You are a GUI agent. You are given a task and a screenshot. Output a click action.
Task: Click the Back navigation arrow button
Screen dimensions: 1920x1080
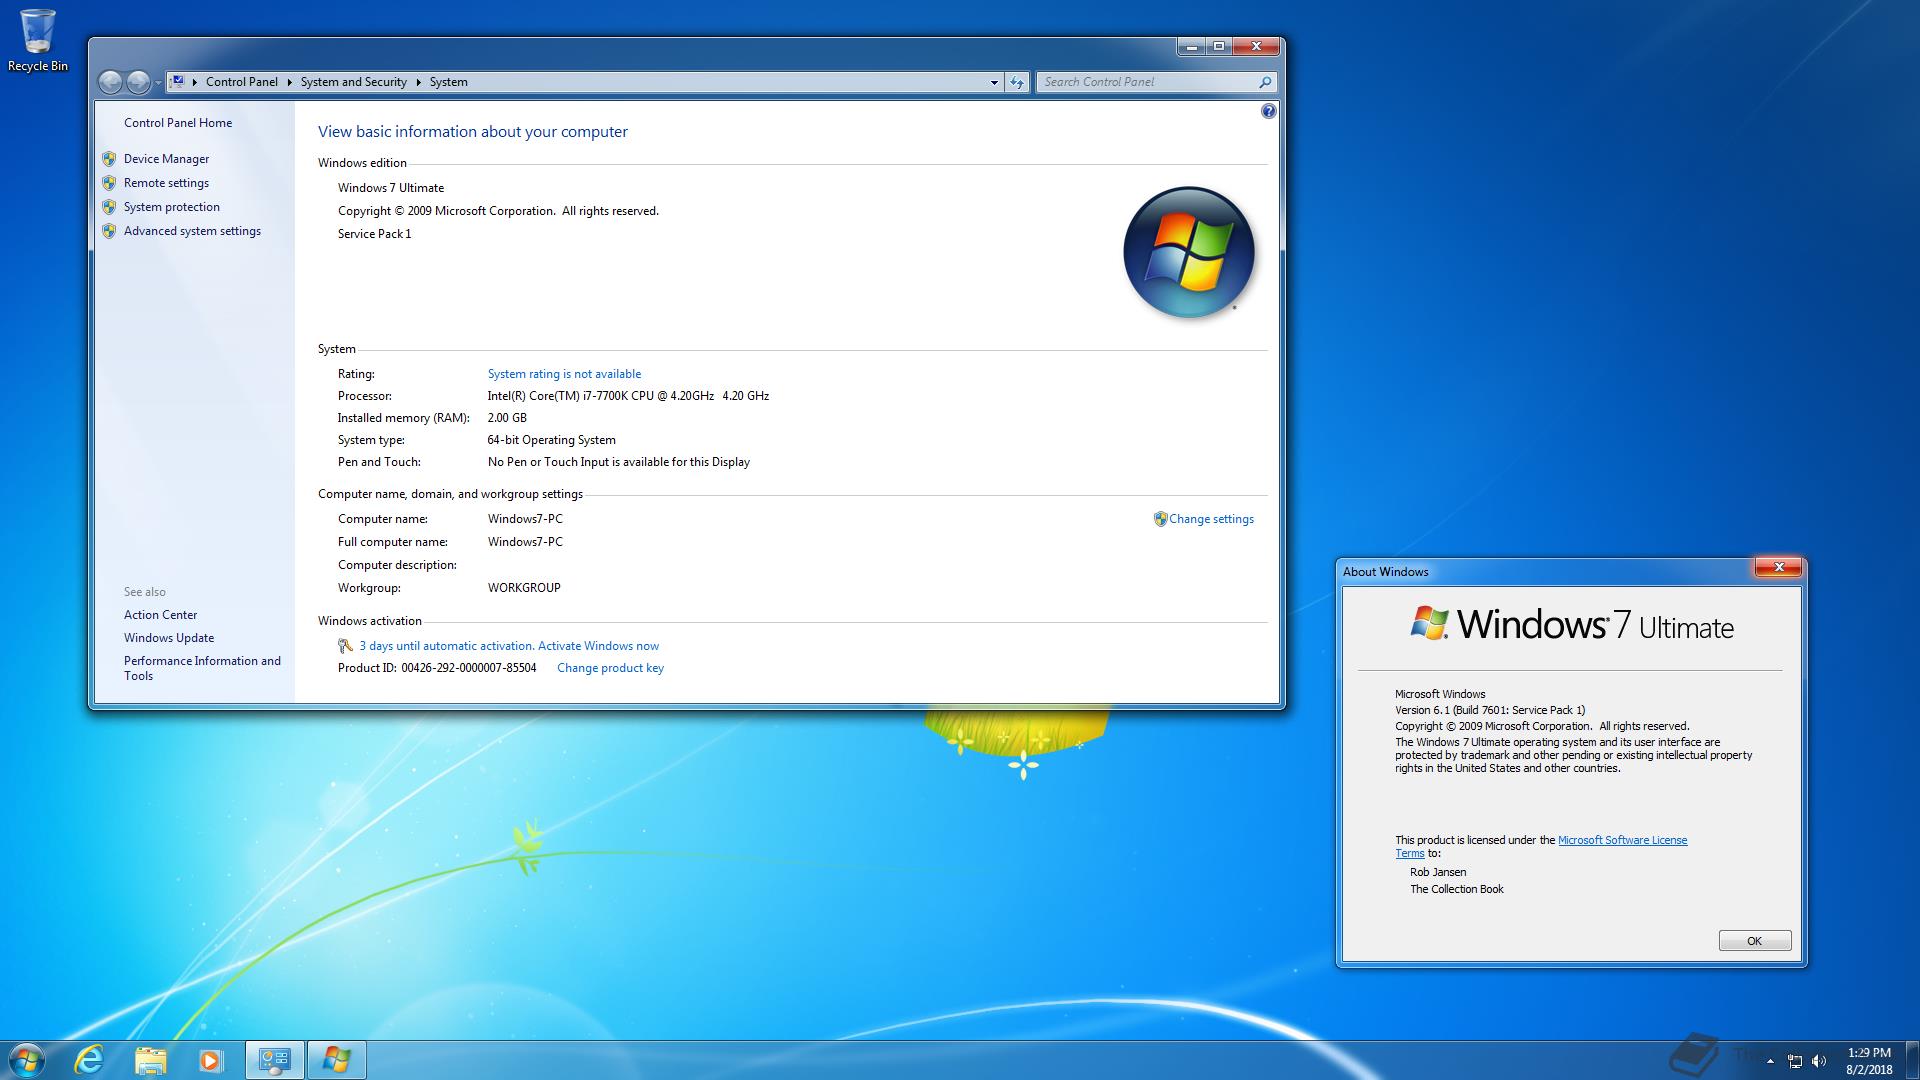pyautogui.click(x=111, y=82)
